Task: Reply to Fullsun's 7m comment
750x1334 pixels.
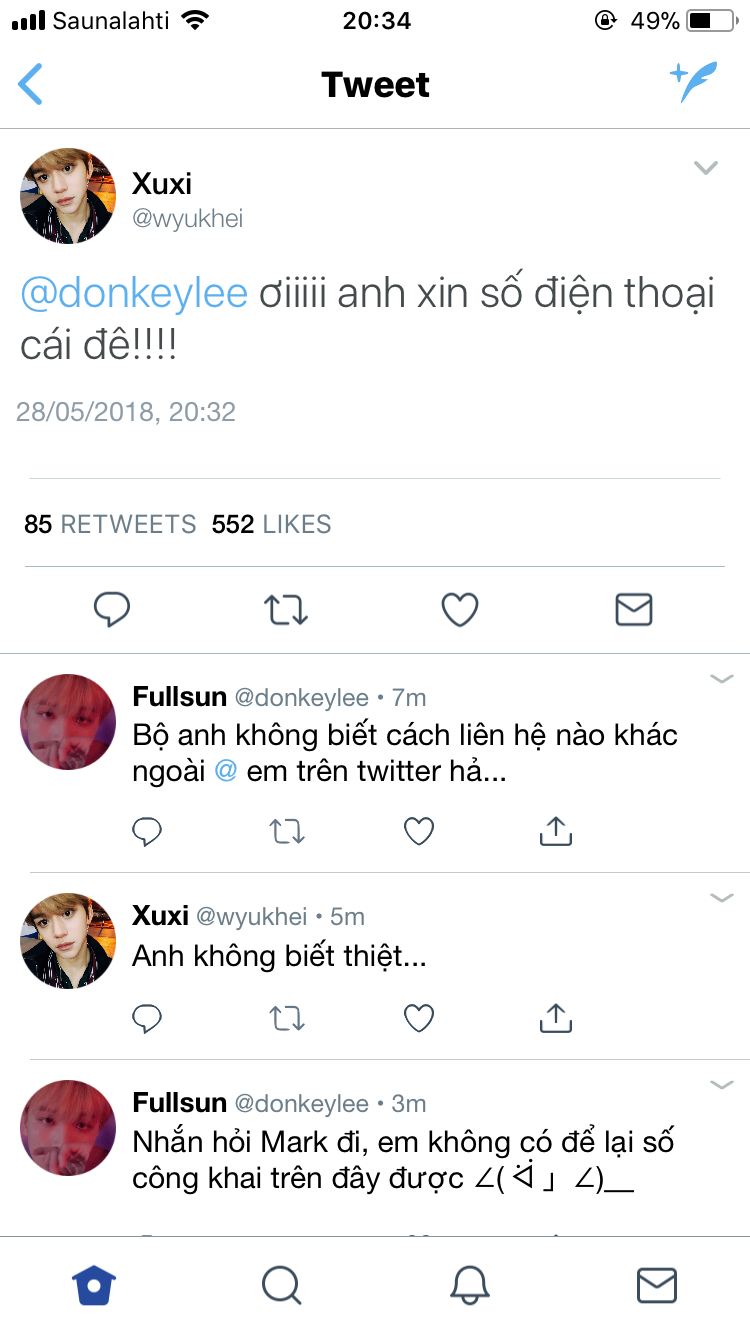Action: [147, 830]
